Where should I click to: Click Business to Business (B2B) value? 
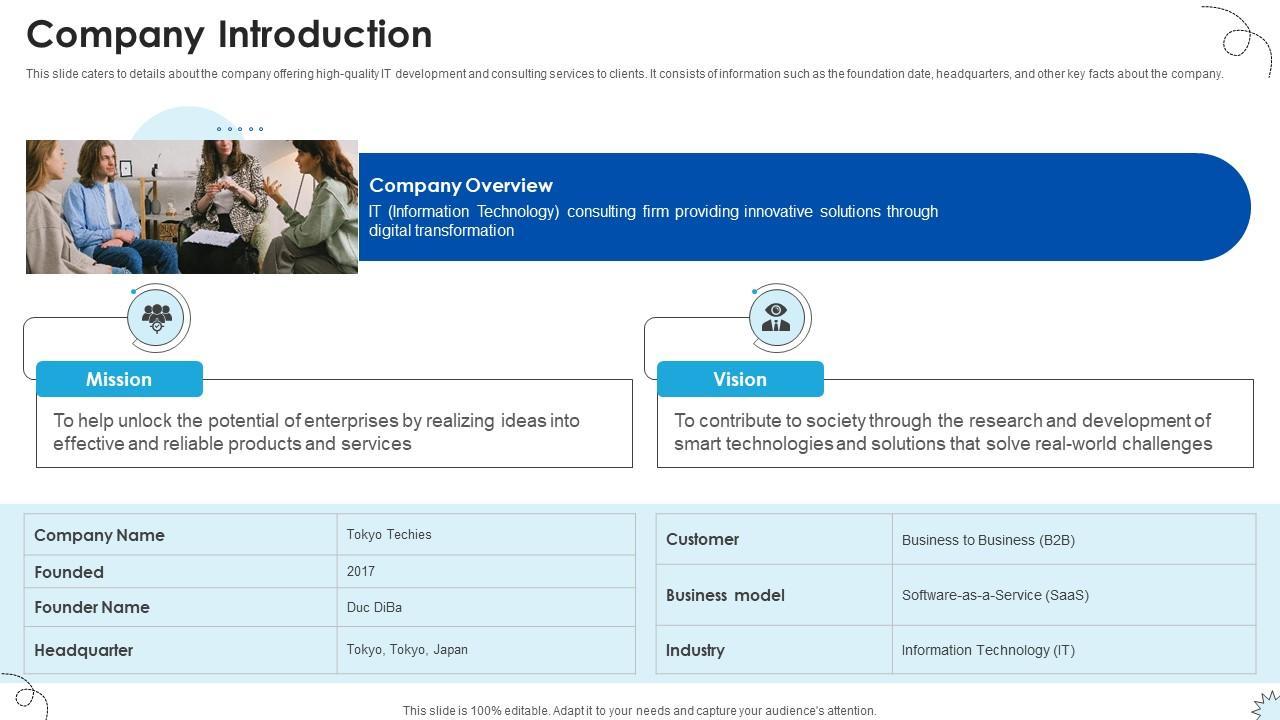click(x=988, y=540)
